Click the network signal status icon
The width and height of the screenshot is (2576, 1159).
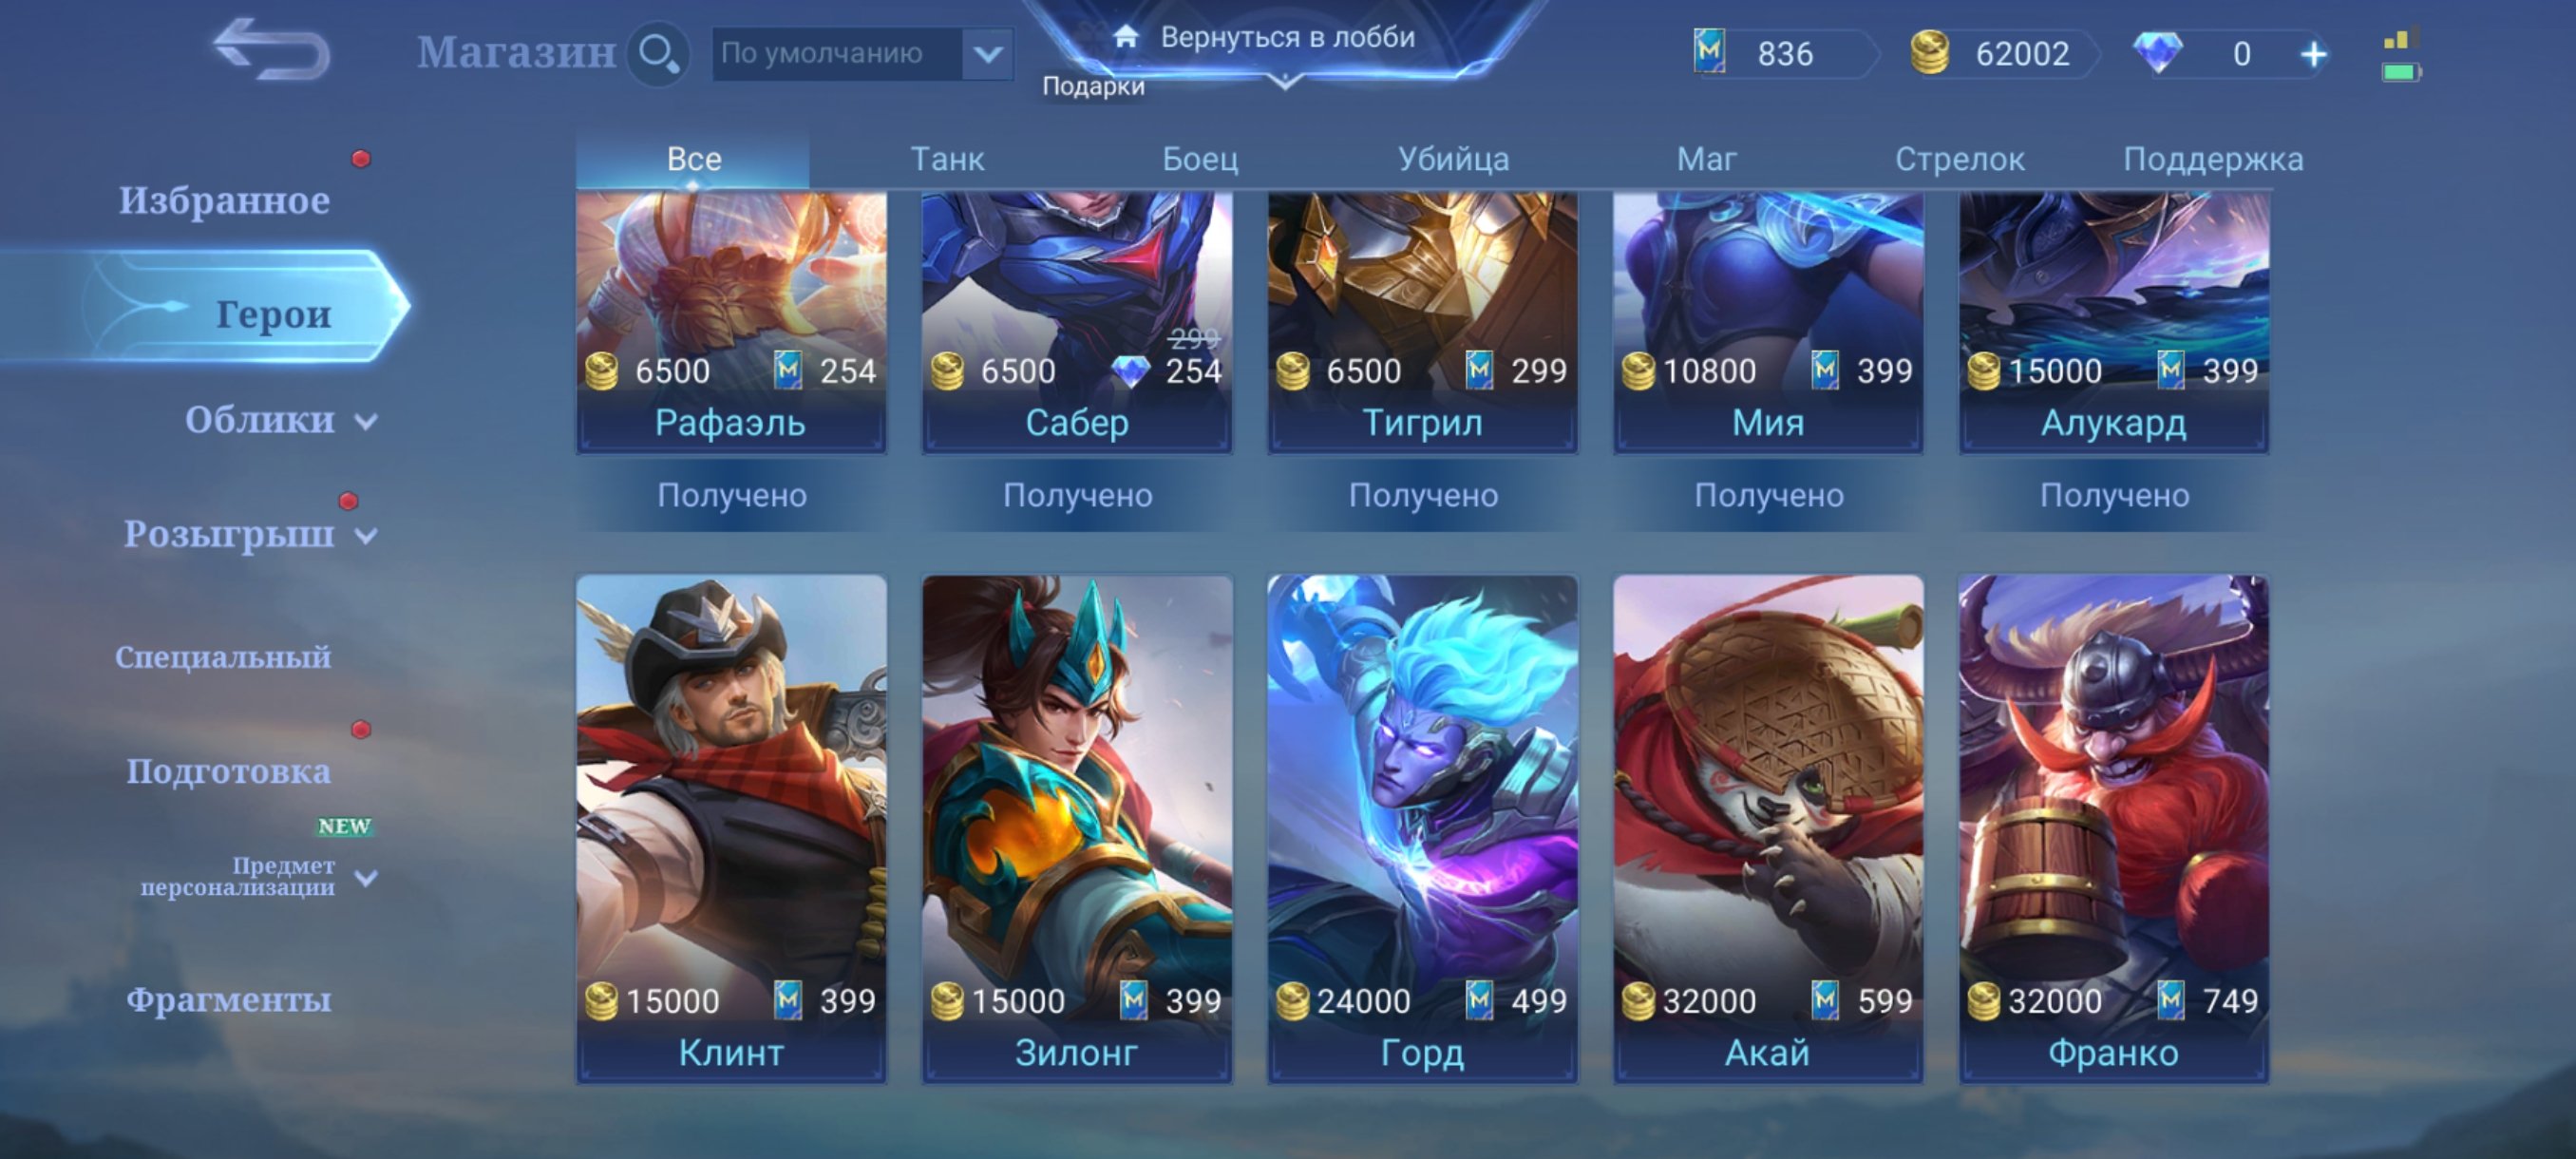click(x=2401, y=41)
